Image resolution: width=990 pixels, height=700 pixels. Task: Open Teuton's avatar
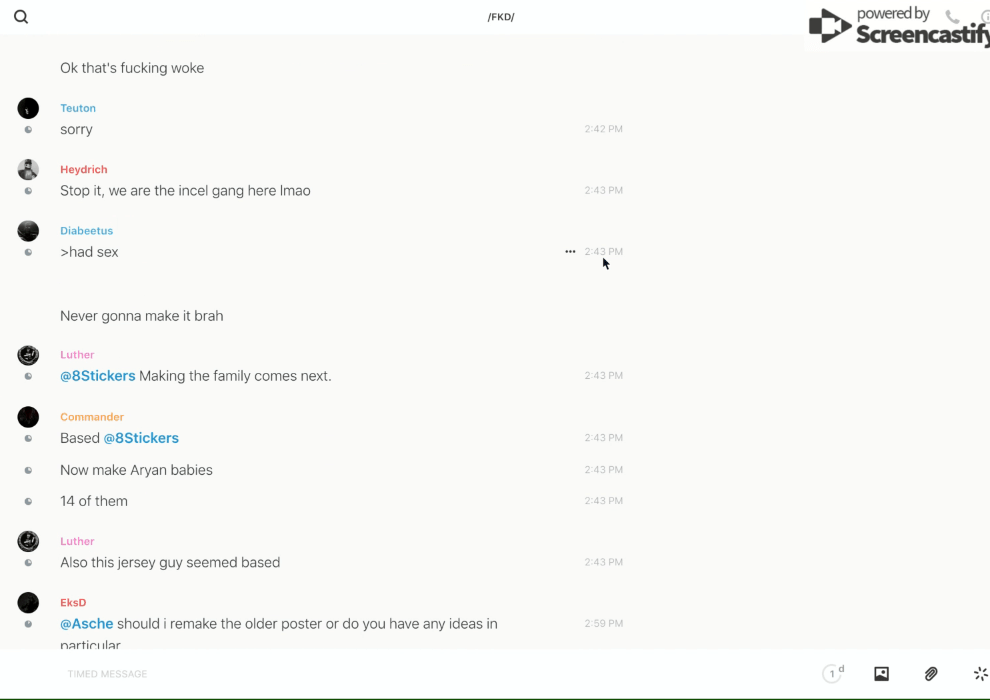[28, 108]
